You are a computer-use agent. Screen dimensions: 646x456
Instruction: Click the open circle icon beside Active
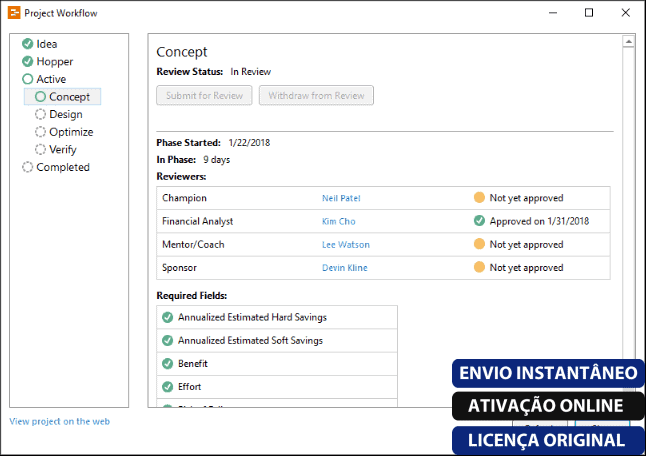pos(28,79)
